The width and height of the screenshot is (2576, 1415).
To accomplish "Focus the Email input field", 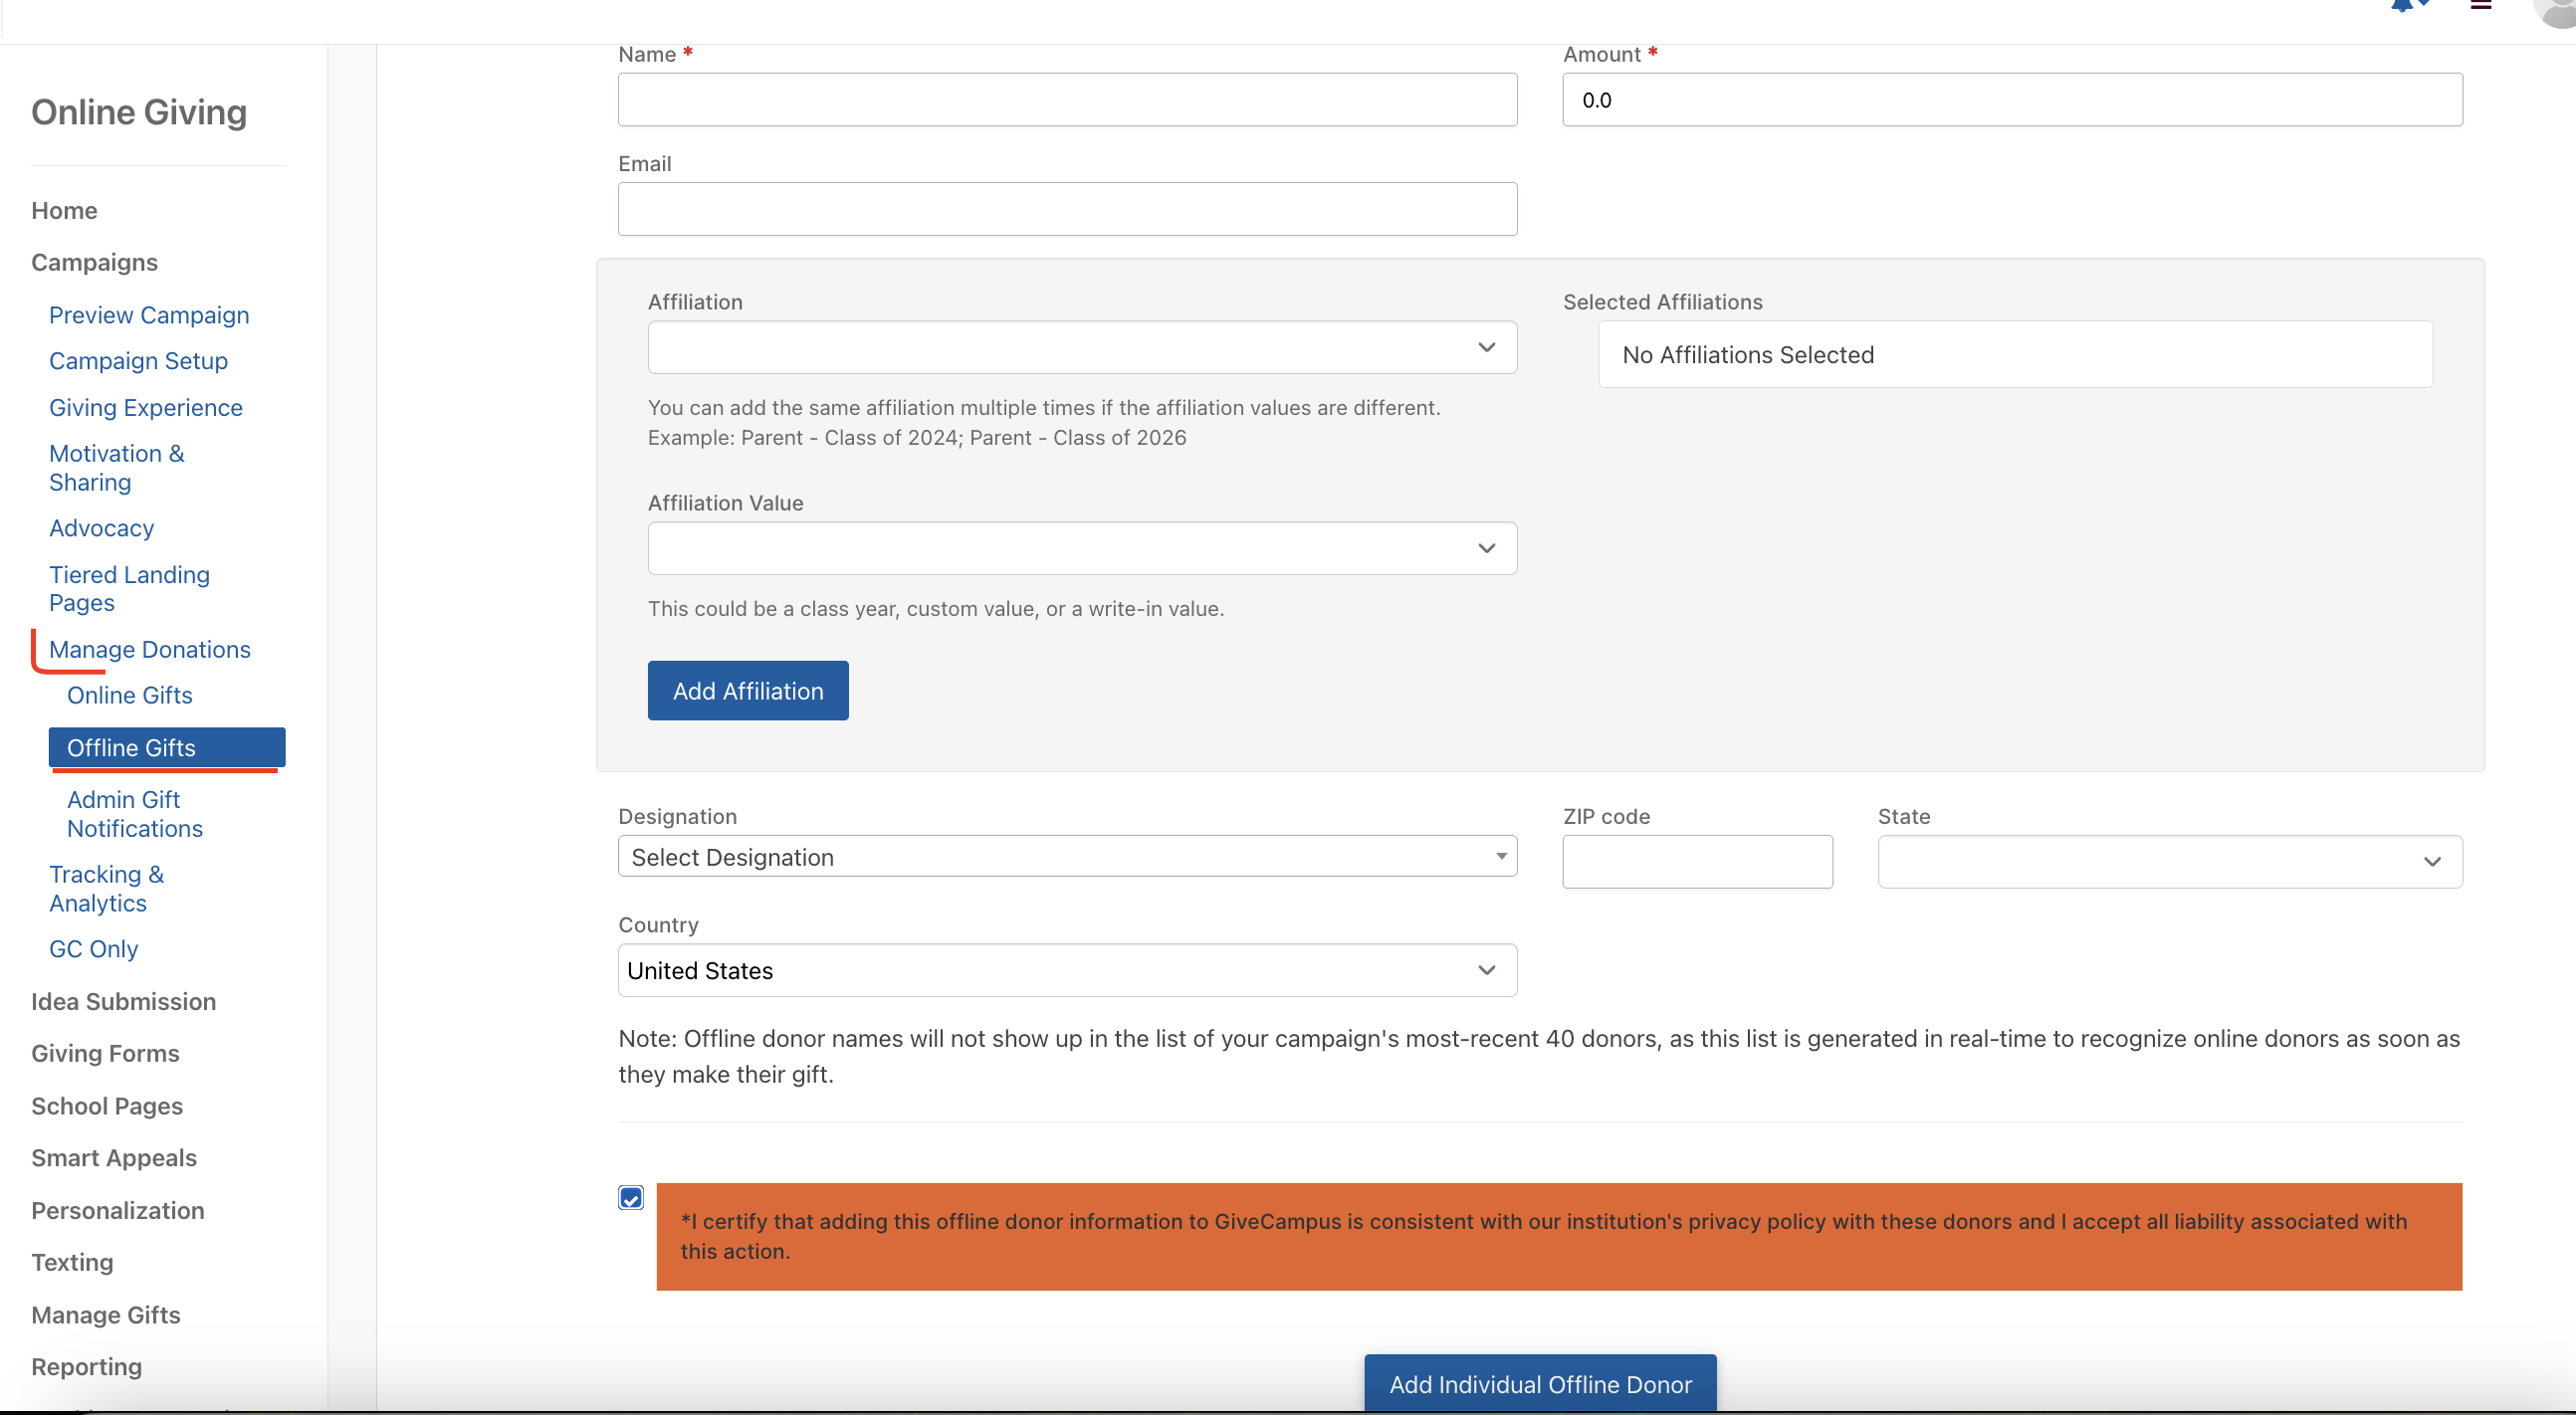I will coord(1067,209).
